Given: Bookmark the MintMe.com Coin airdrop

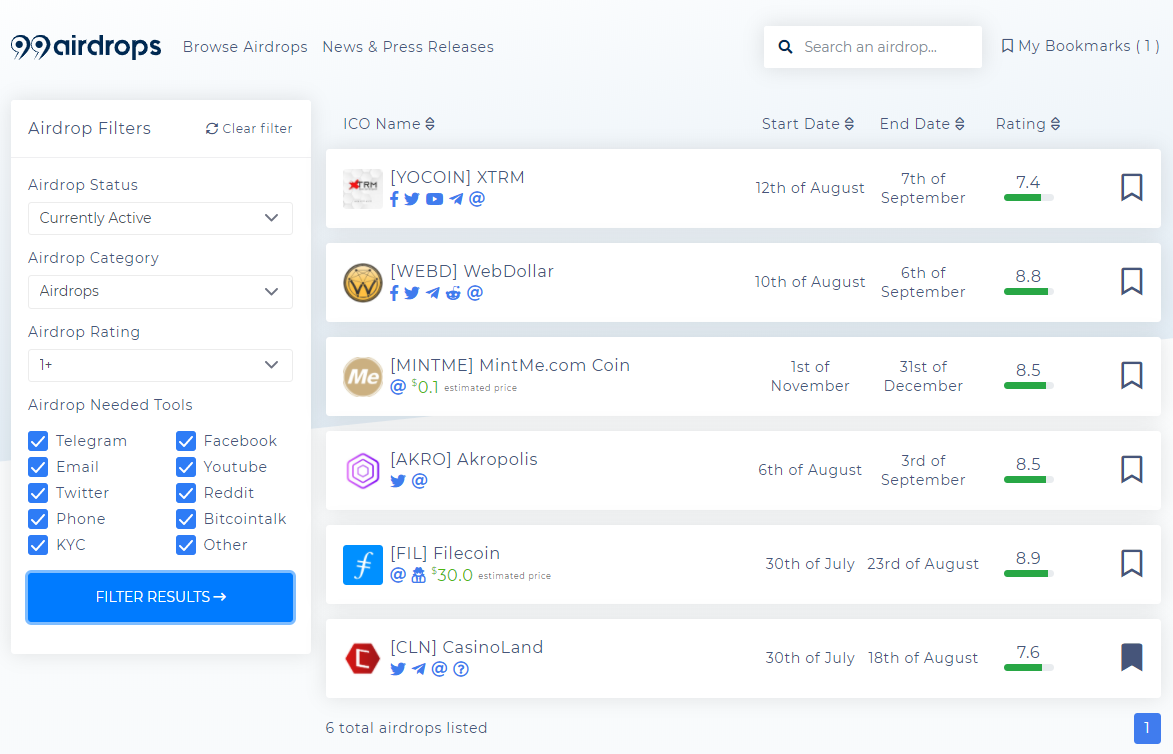Looking at the screenshot, I should [1131, 376].
